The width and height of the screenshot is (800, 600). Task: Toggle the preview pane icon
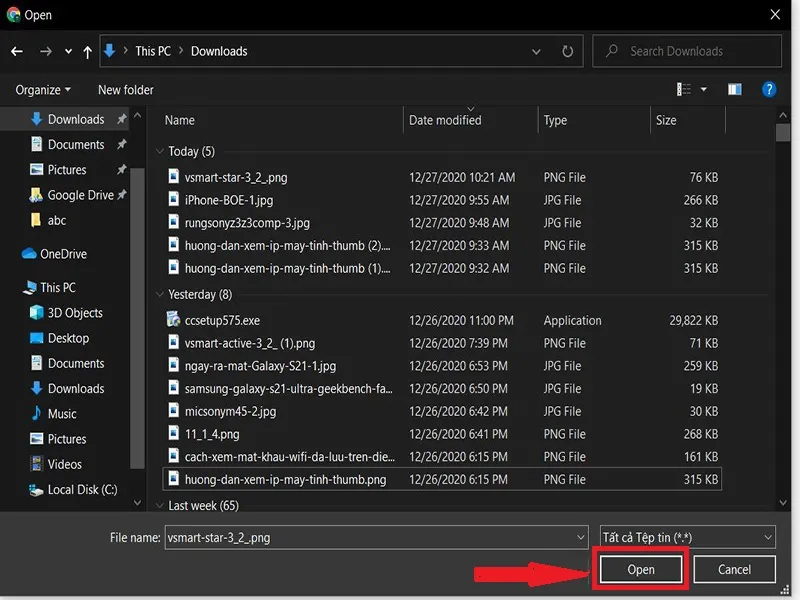click(735, 89)
